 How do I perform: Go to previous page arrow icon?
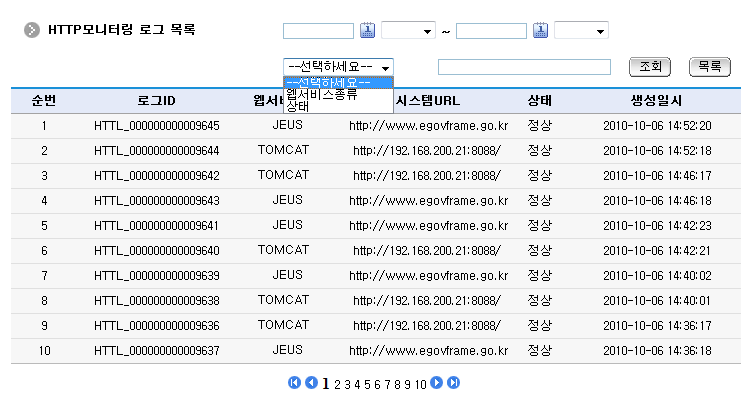311,383
